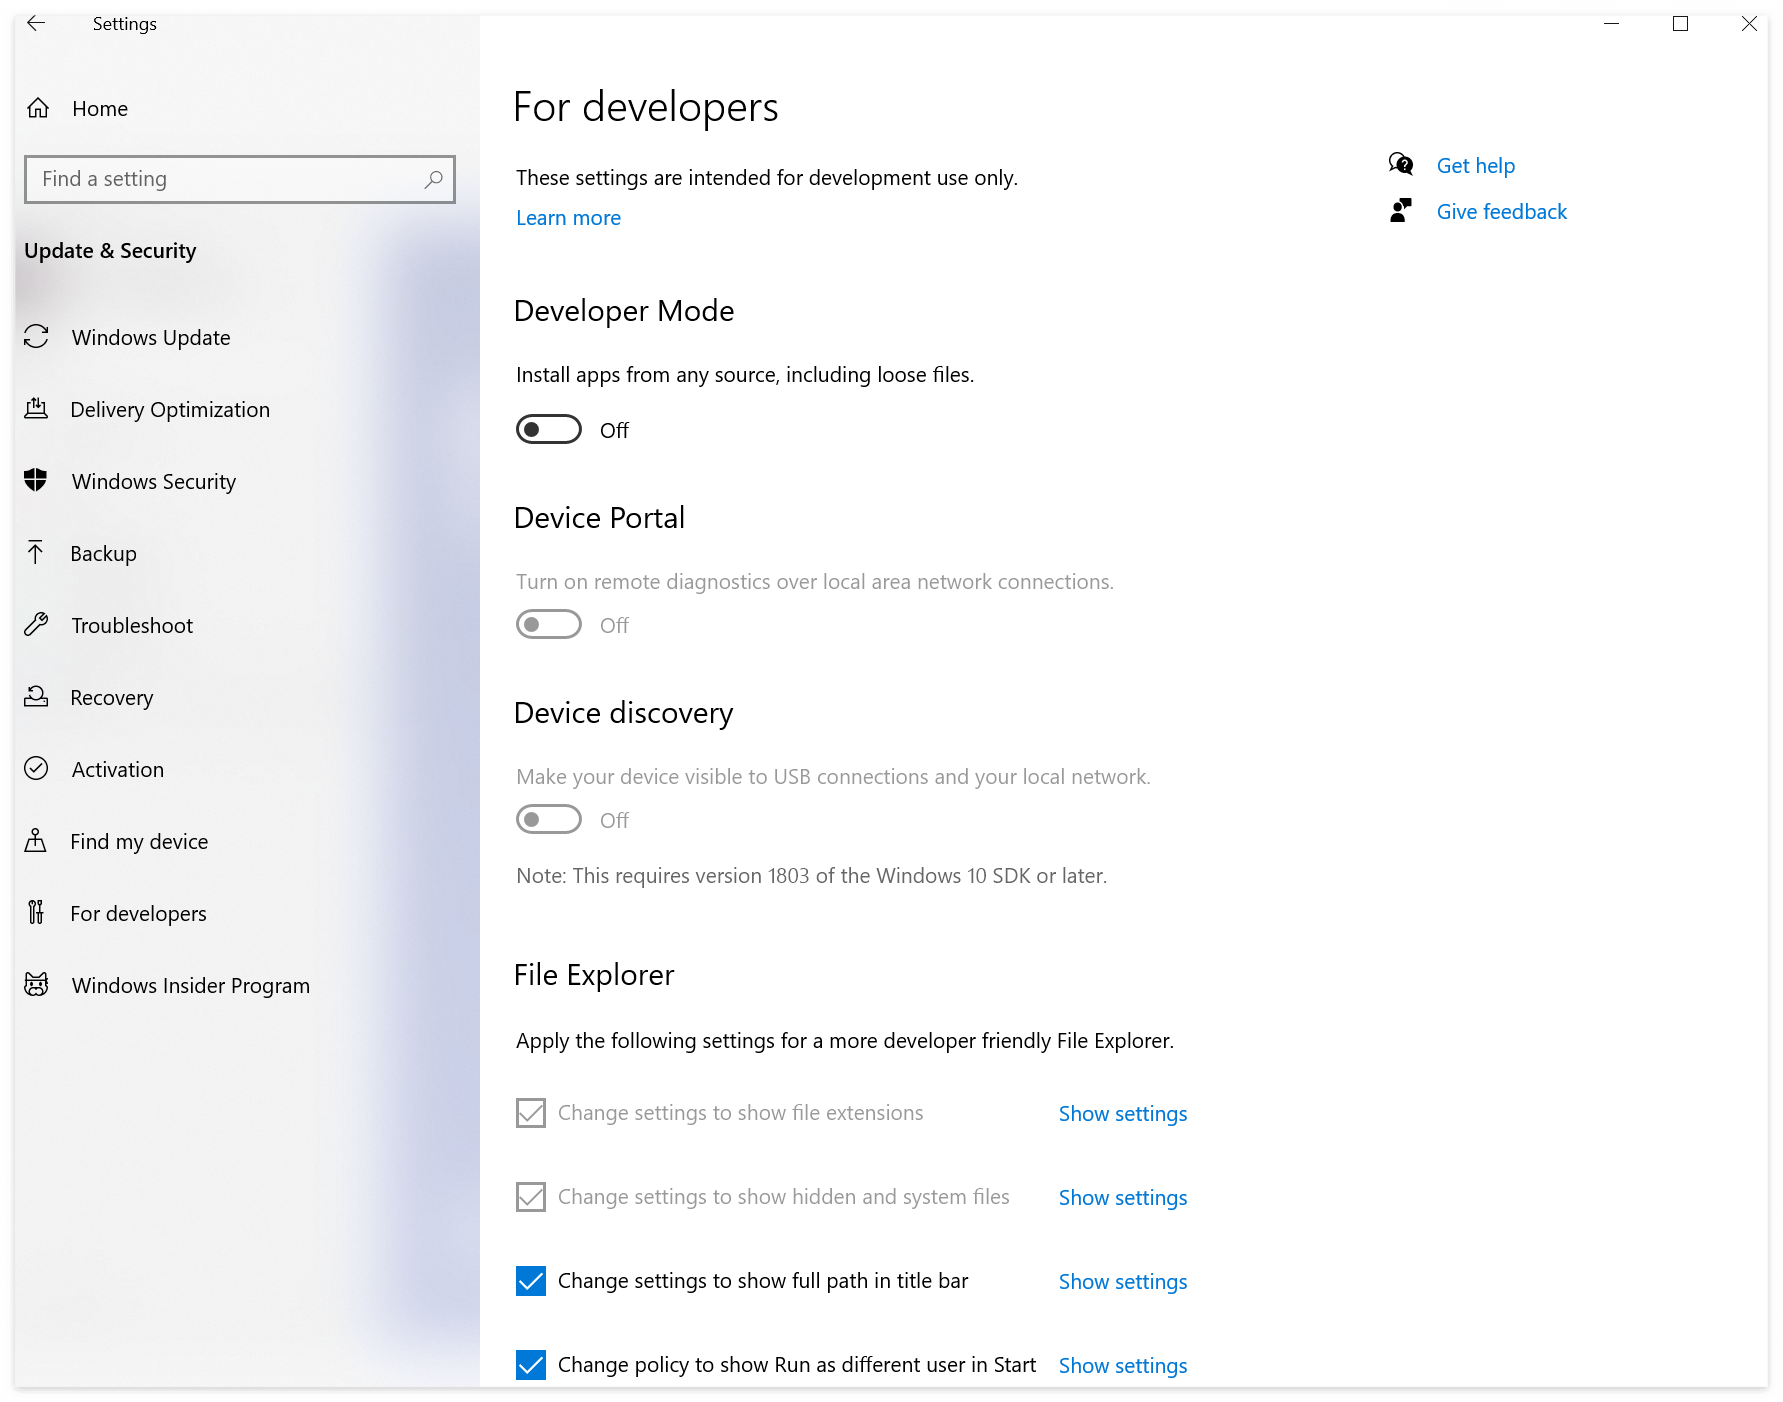The image size is (1783, 1402).
Task: Click the Windows Update refresh icon
Action: [36, 337]
